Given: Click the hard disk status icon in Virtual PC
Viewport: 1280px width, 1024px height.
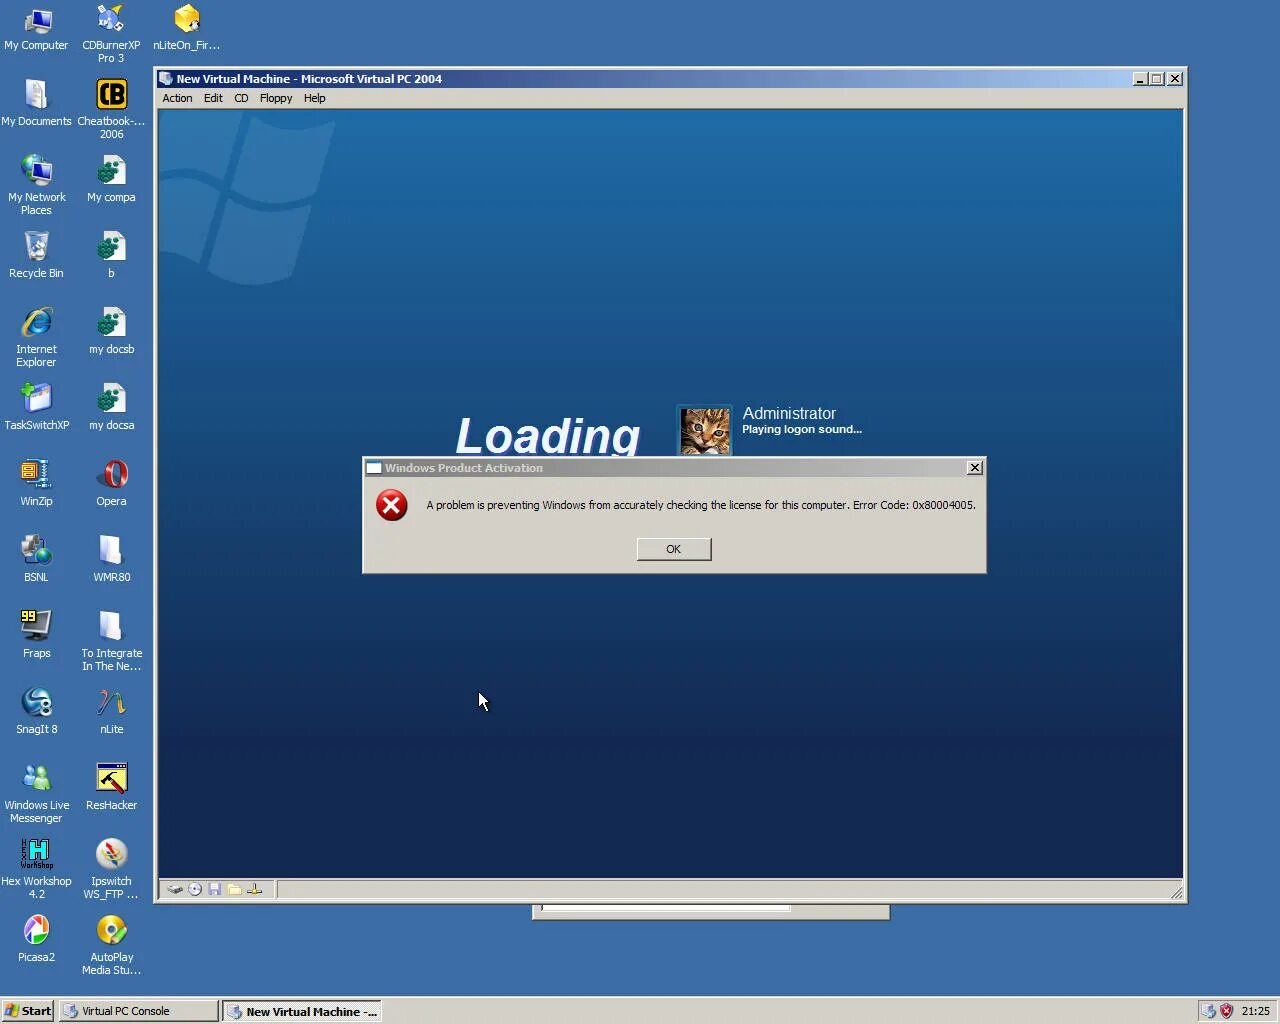Looking at the screenshot, I should (x=175, y=889).
